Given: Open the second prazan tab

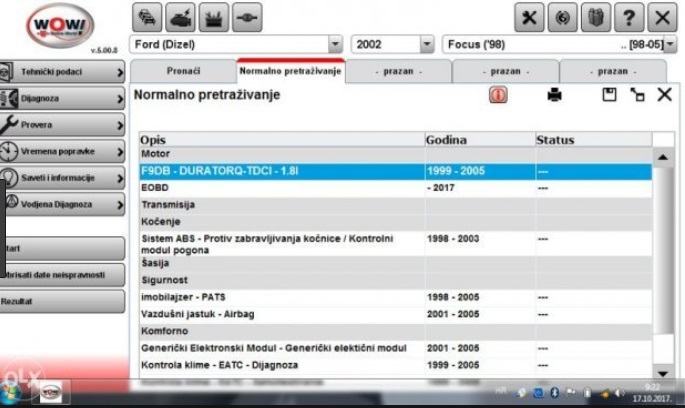Looking at the screenshot, I should tap(505, 71).
